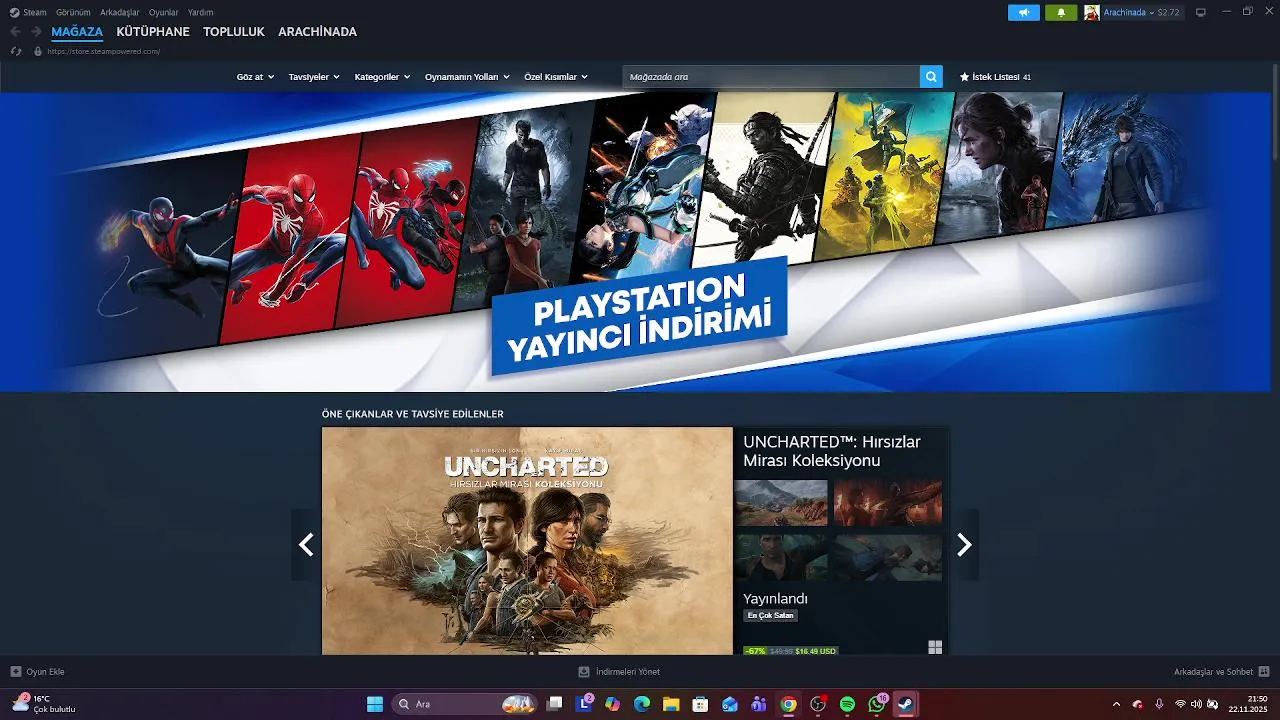Open the İndirmeleri Yönet download icon
The image size is (1280, 720).
pos(584,672)
